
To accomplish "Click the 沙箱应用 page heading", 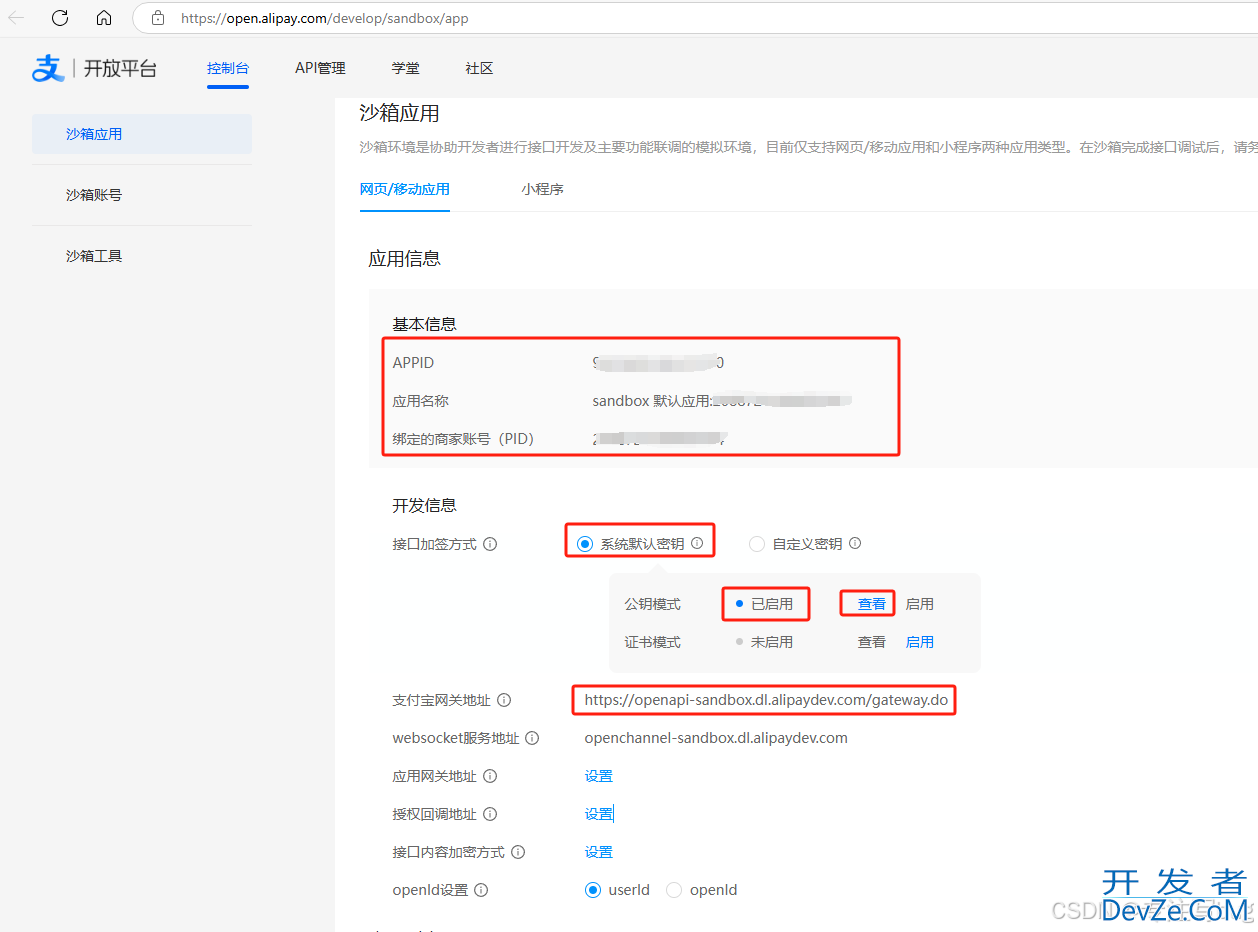I will click(400, 113).
